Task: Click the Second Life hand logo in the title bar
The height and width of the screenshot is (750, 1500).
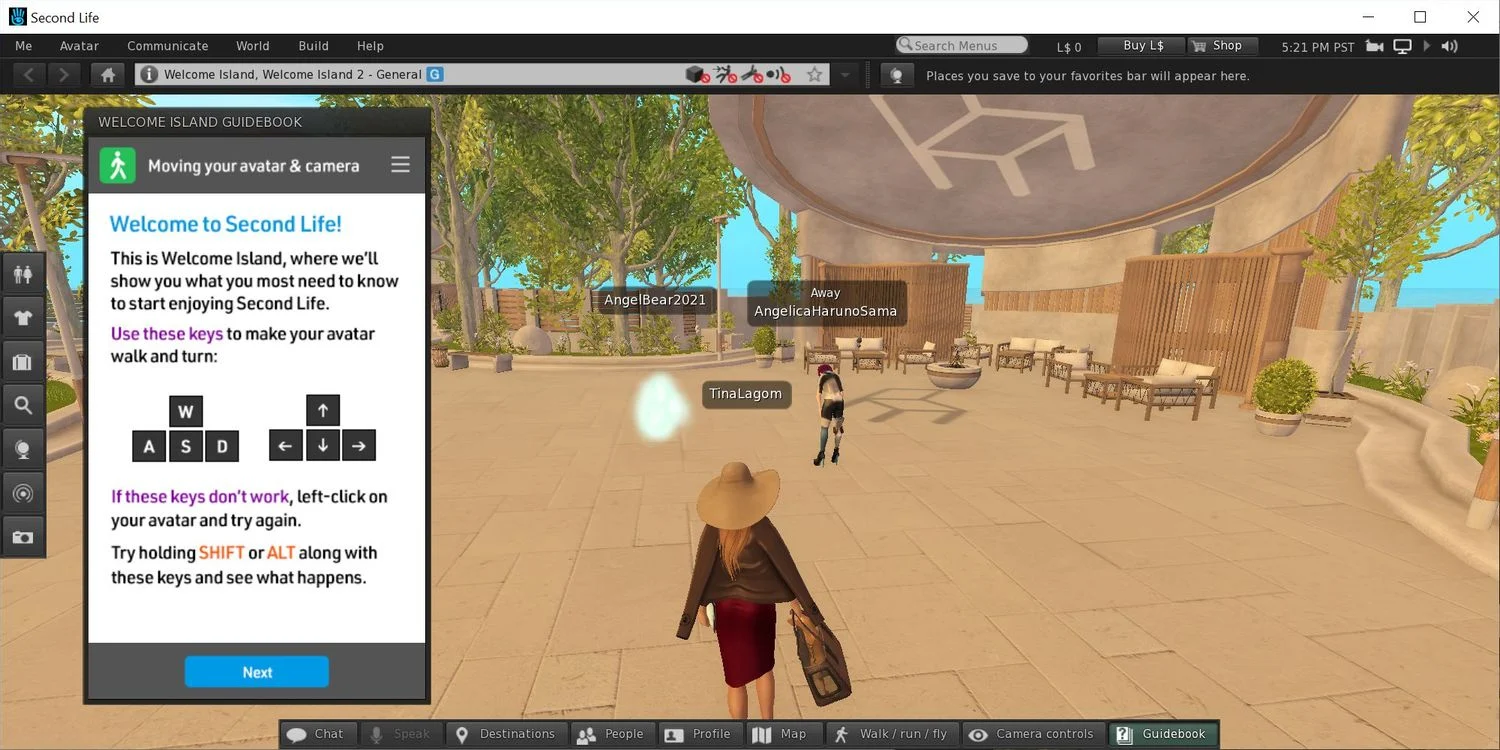Action: click(17, 17)
